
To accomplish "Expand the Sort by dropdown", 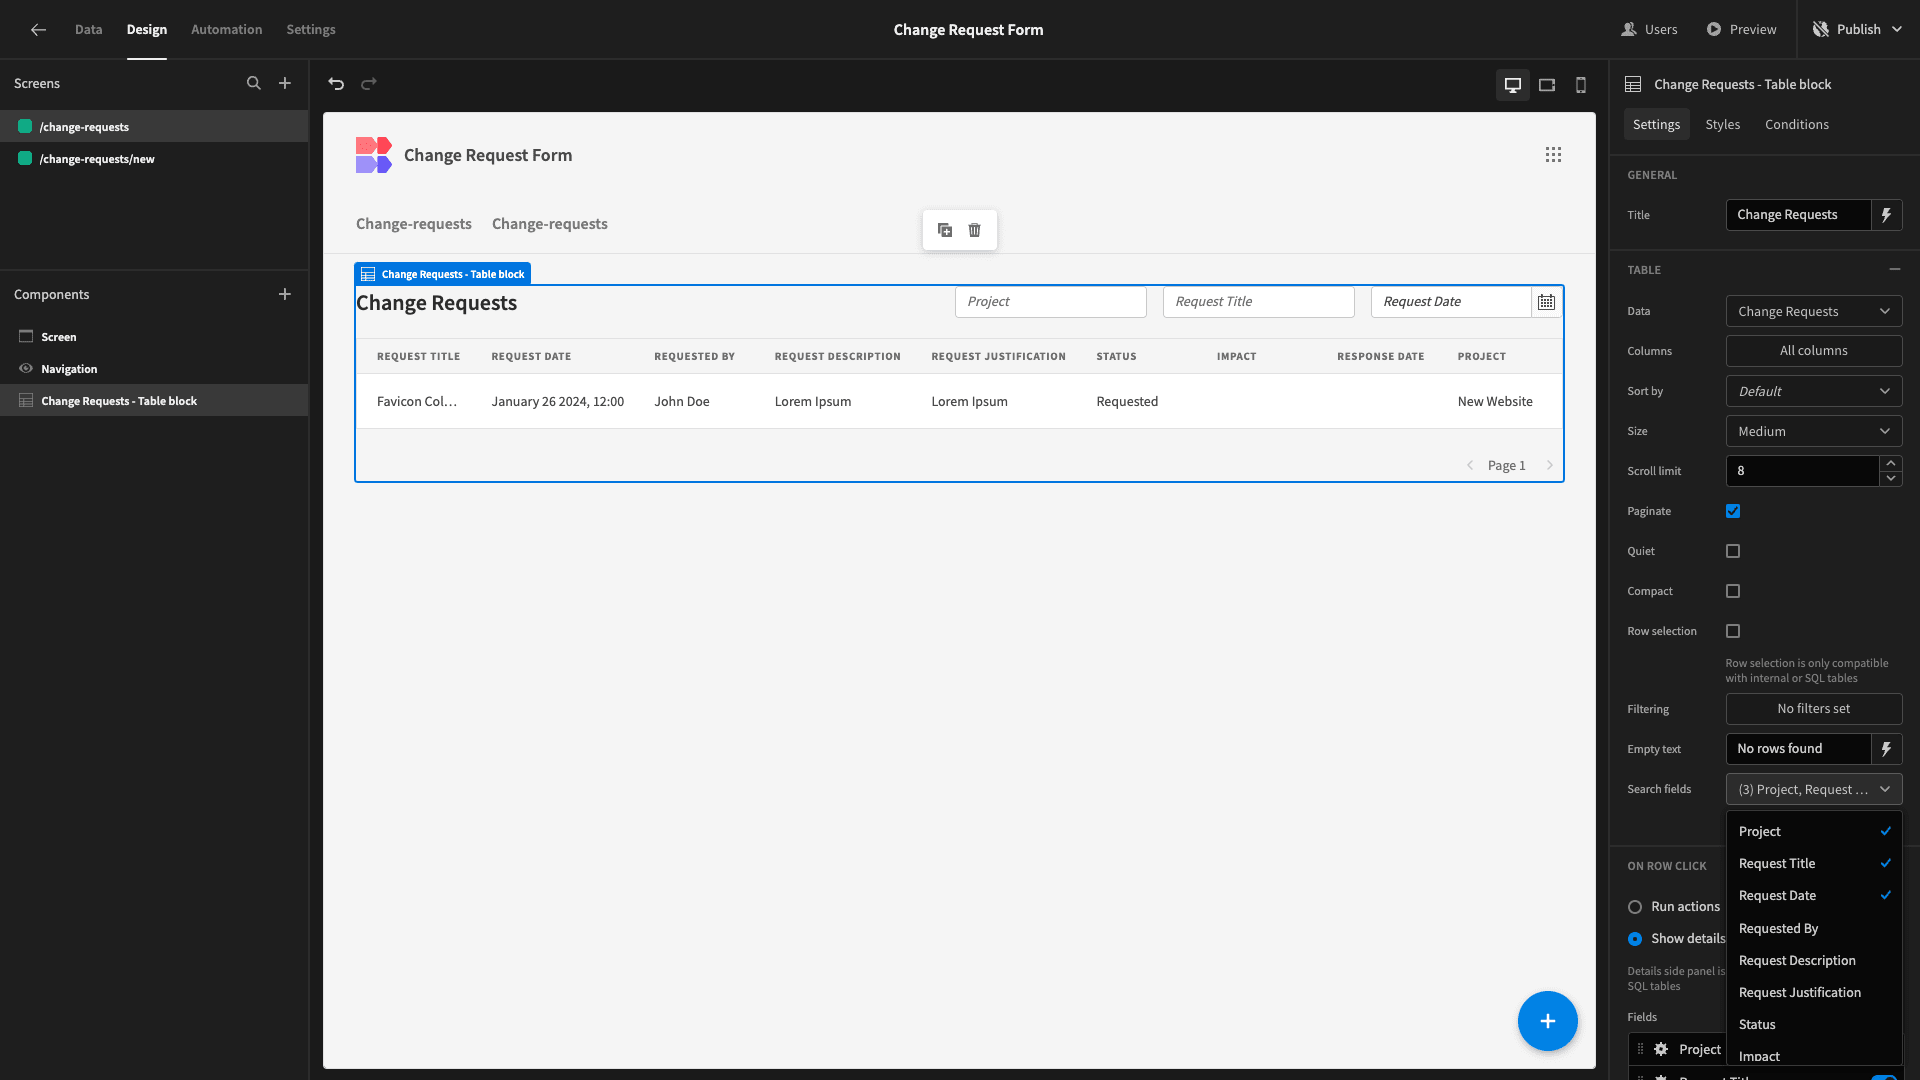I will (x=1813, y=390).
